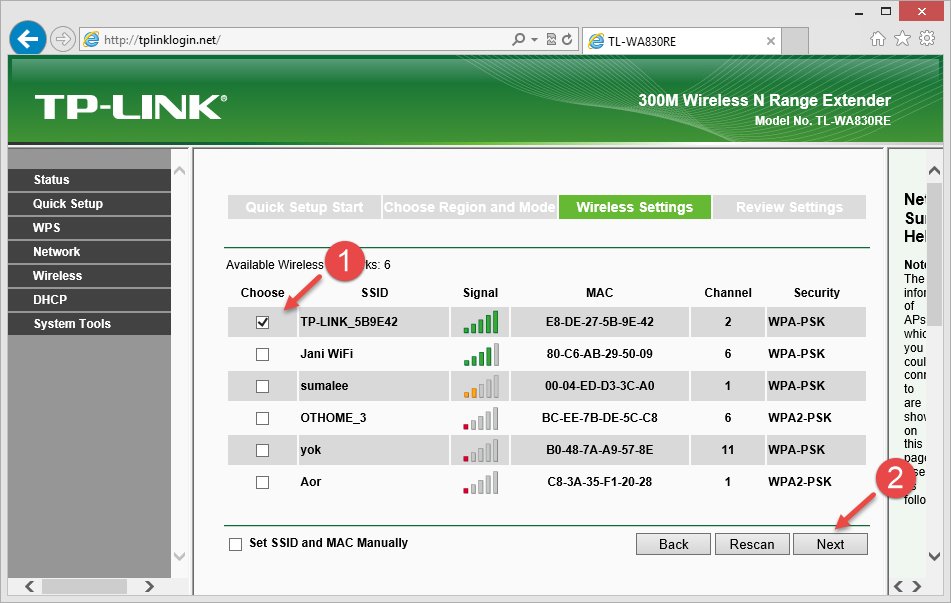Viewport: 951px width, 603px height.
Task: Click the MAC address BC-EE-7B-DE-5C-C8
Action: [x=599, y=418]
